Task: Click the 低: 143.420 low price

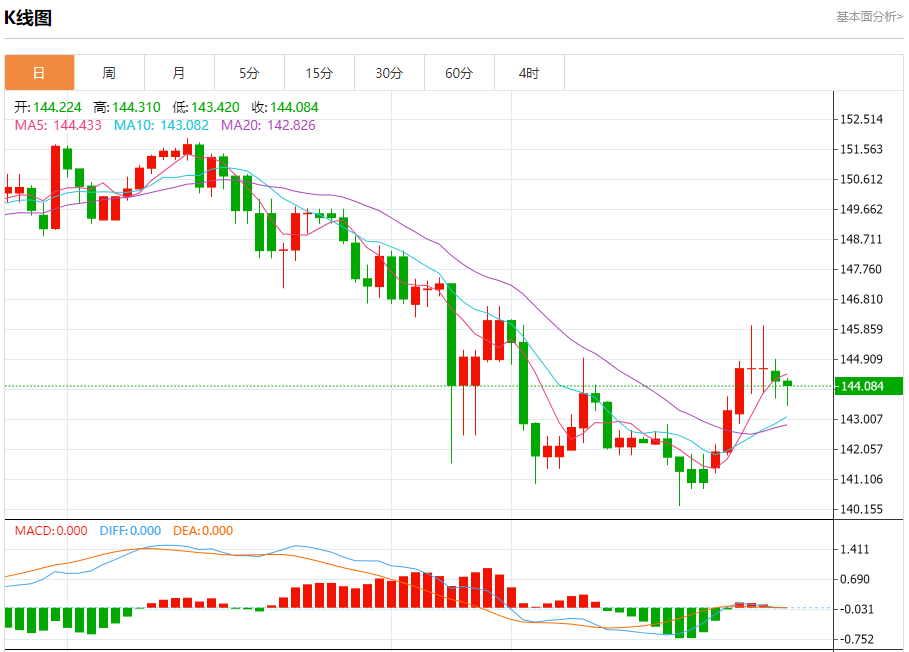Action: pos(206,107)
